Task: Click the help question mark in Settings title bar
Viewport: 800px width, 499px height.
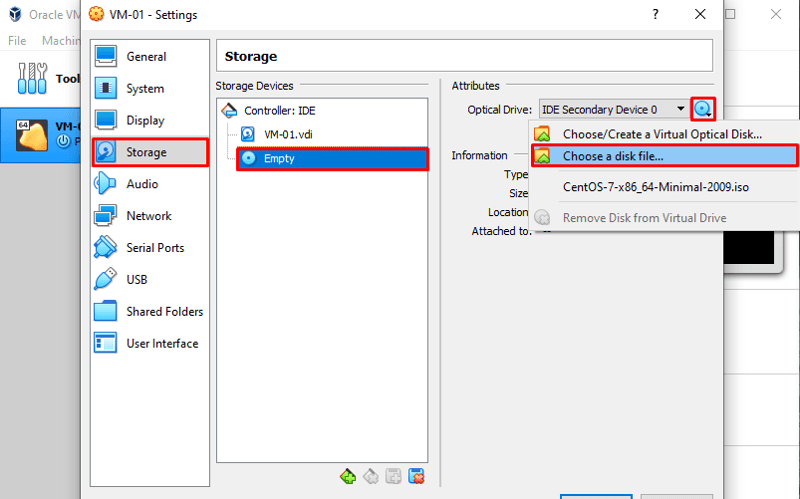Action: (656, 14)
